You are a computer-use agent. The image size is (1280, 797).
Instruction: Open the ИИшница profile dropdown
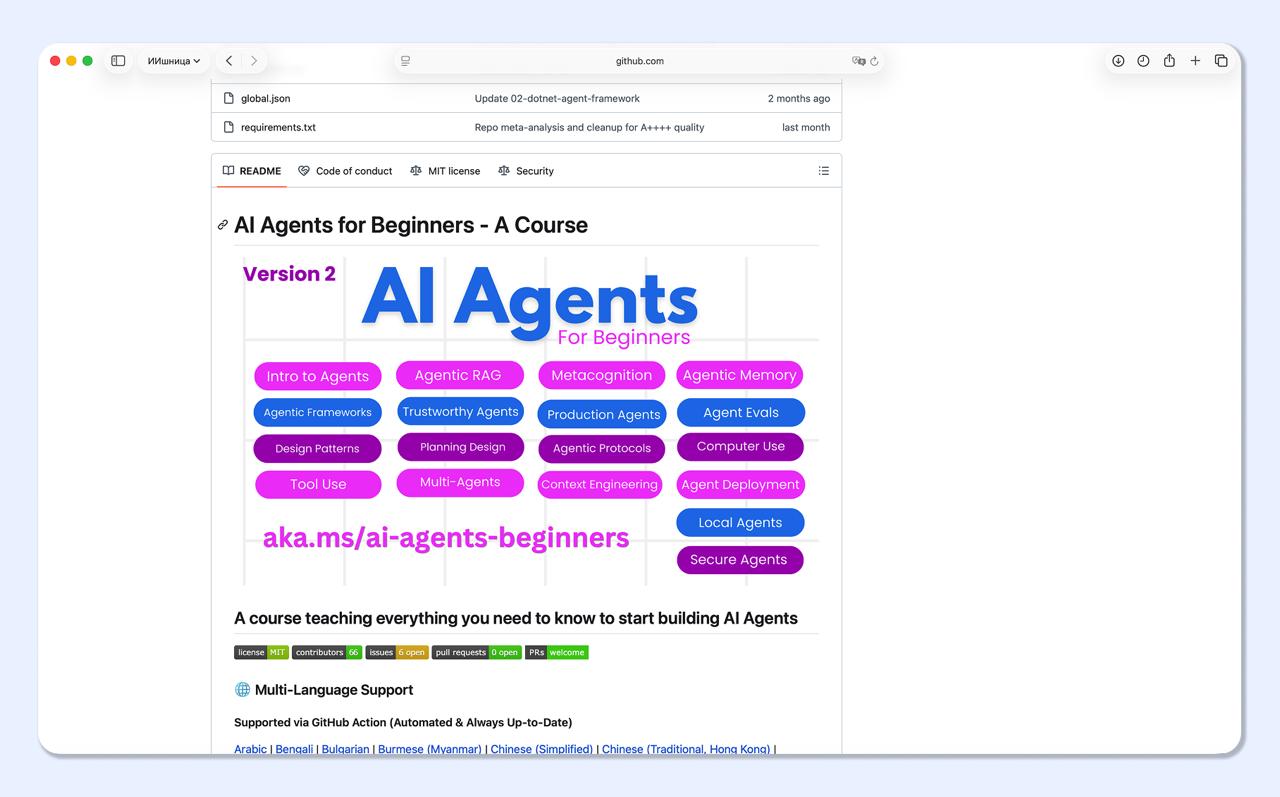[x=174, y=61]
